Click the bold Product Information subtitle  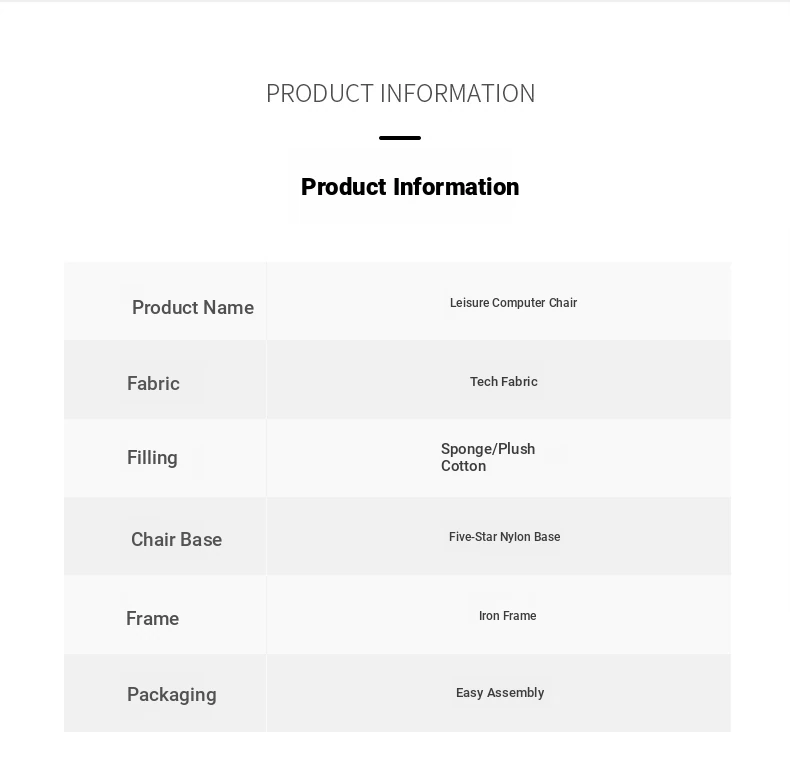410,187
